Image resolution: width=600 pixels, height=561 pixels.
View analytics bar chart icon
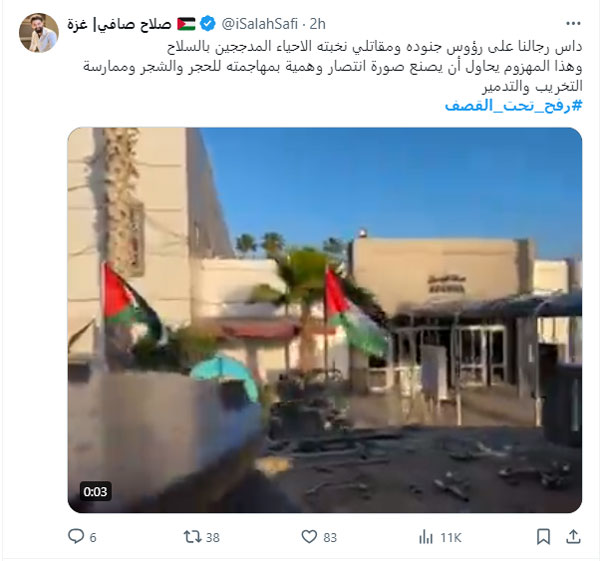pyautogui.click(x=426, y=537)
